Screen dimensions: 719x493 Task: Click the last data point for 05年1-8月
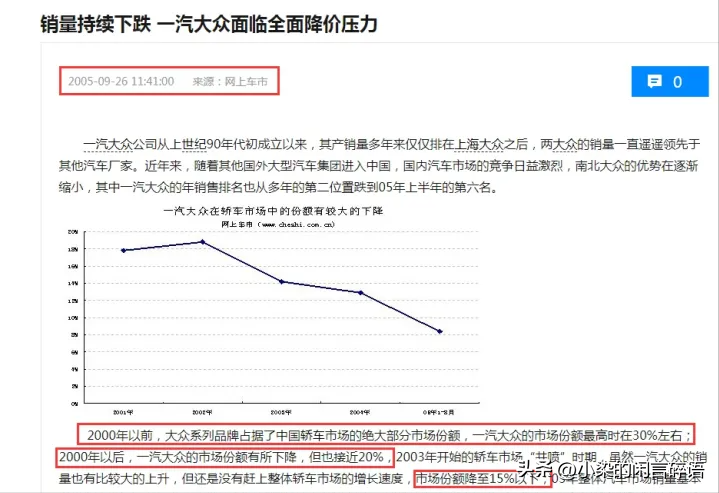click(x=440, y=331)
